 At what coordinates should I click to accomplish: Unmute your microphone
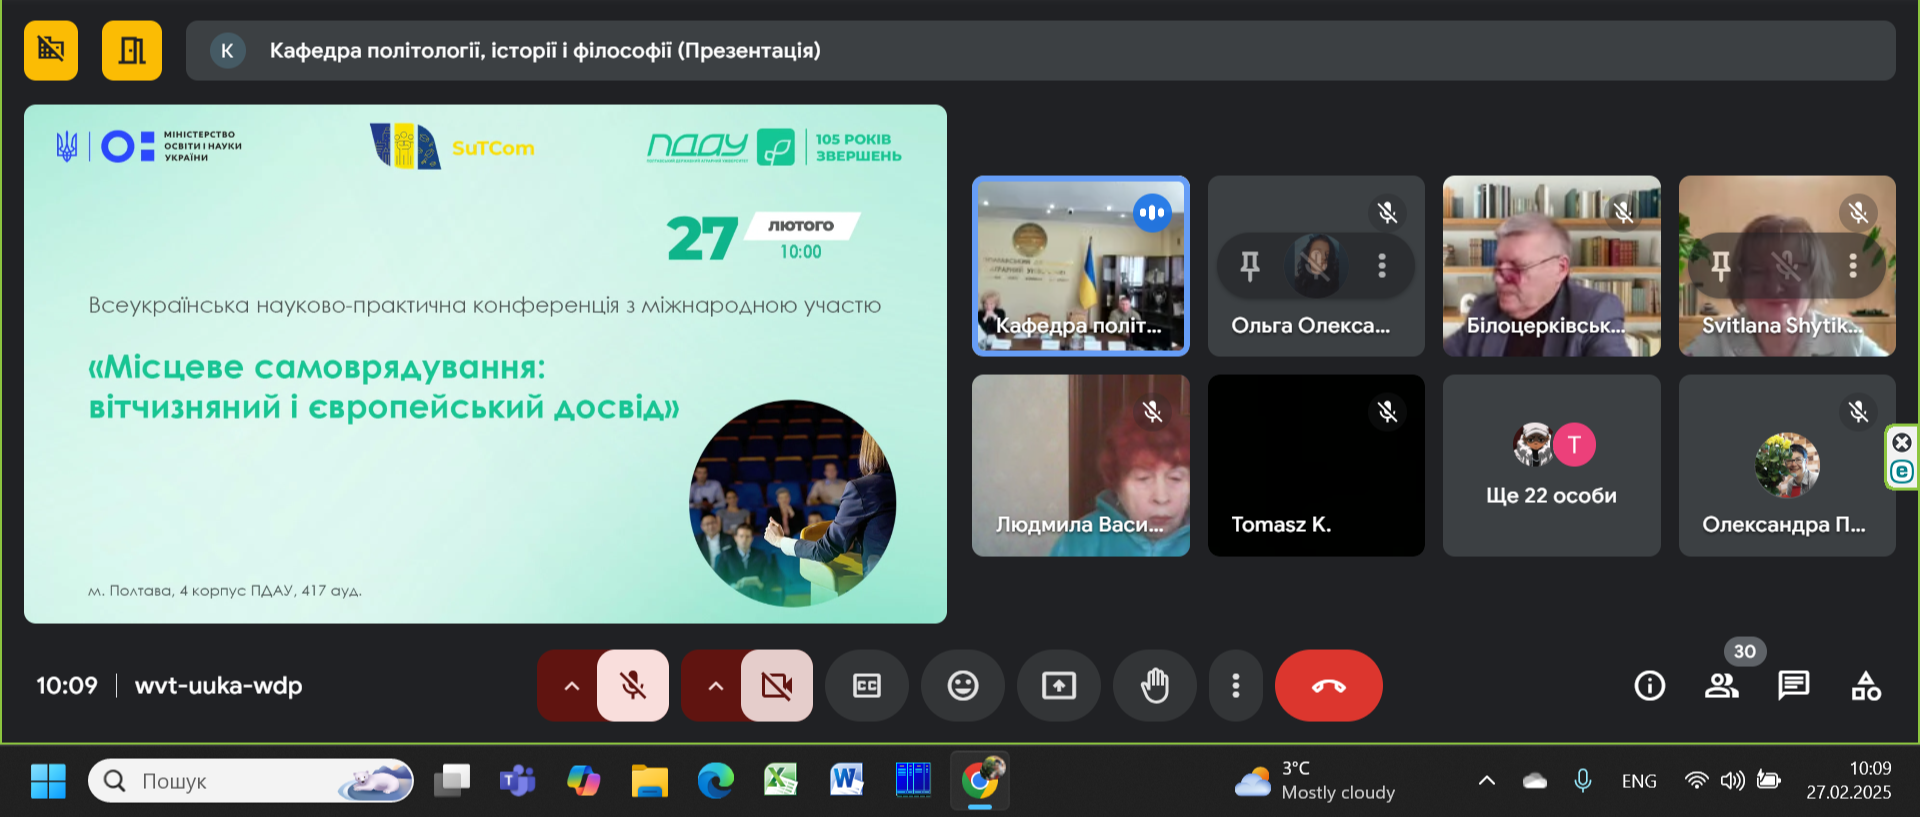click(632, 686)
